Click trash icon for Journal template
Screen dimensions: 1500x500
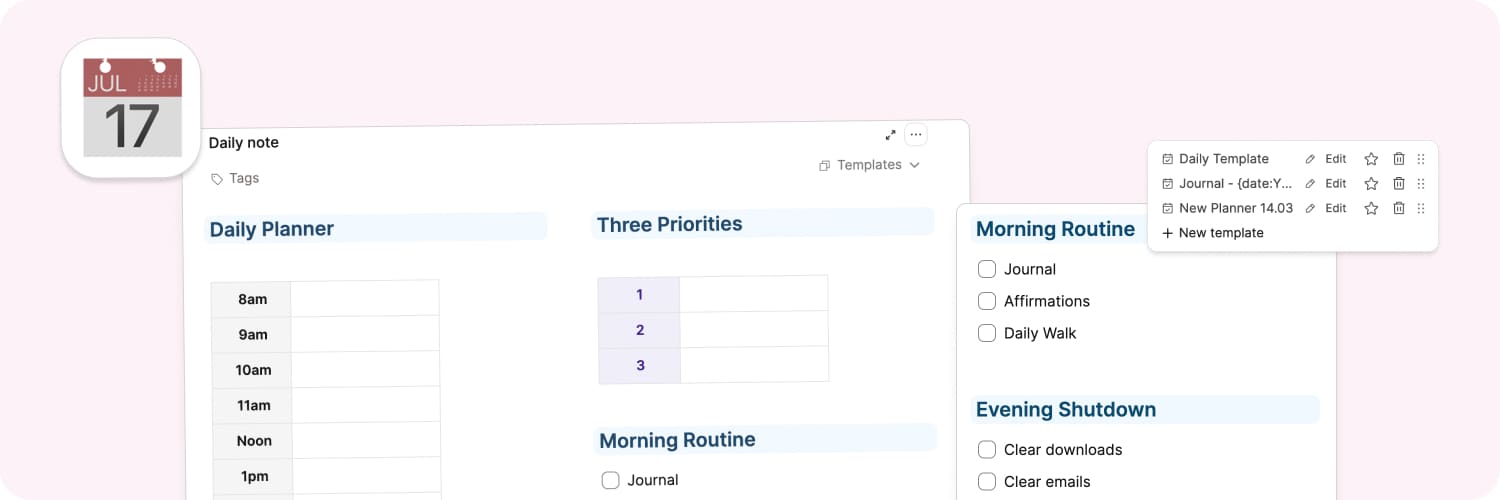point(1399,184)
